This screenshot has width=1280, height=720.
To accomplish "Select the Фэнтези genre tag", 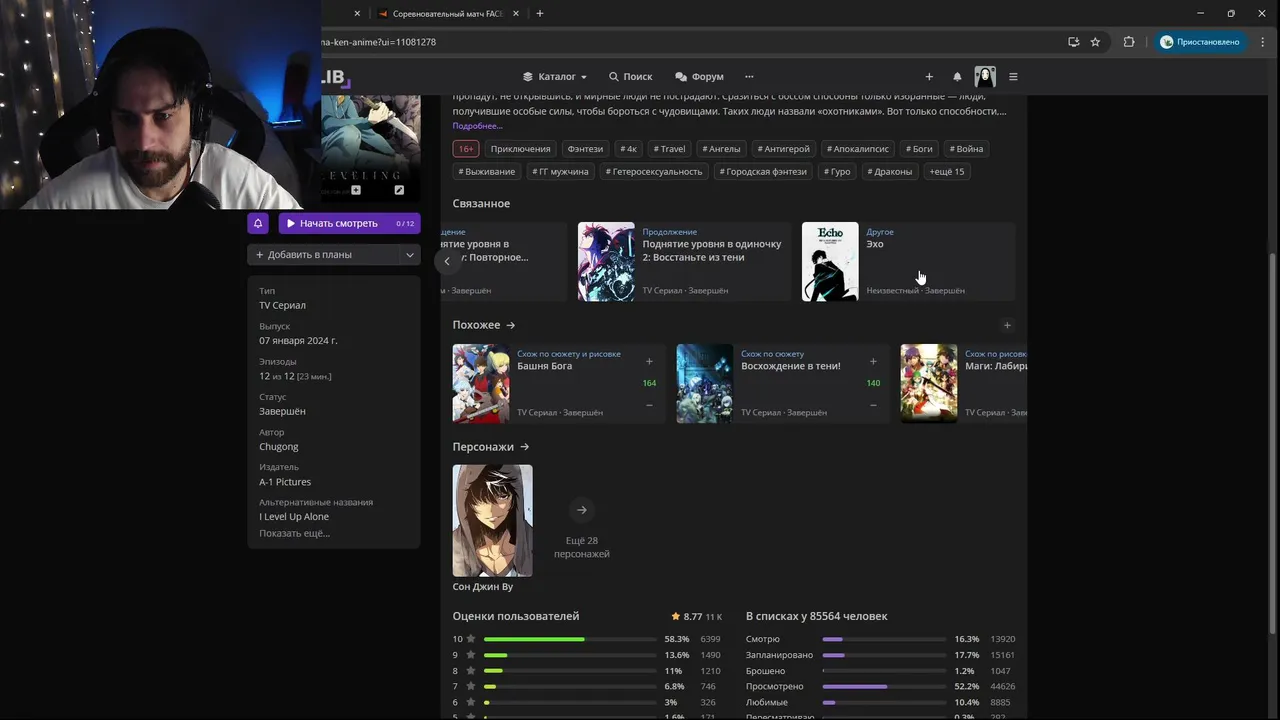I will pos(585,149).
